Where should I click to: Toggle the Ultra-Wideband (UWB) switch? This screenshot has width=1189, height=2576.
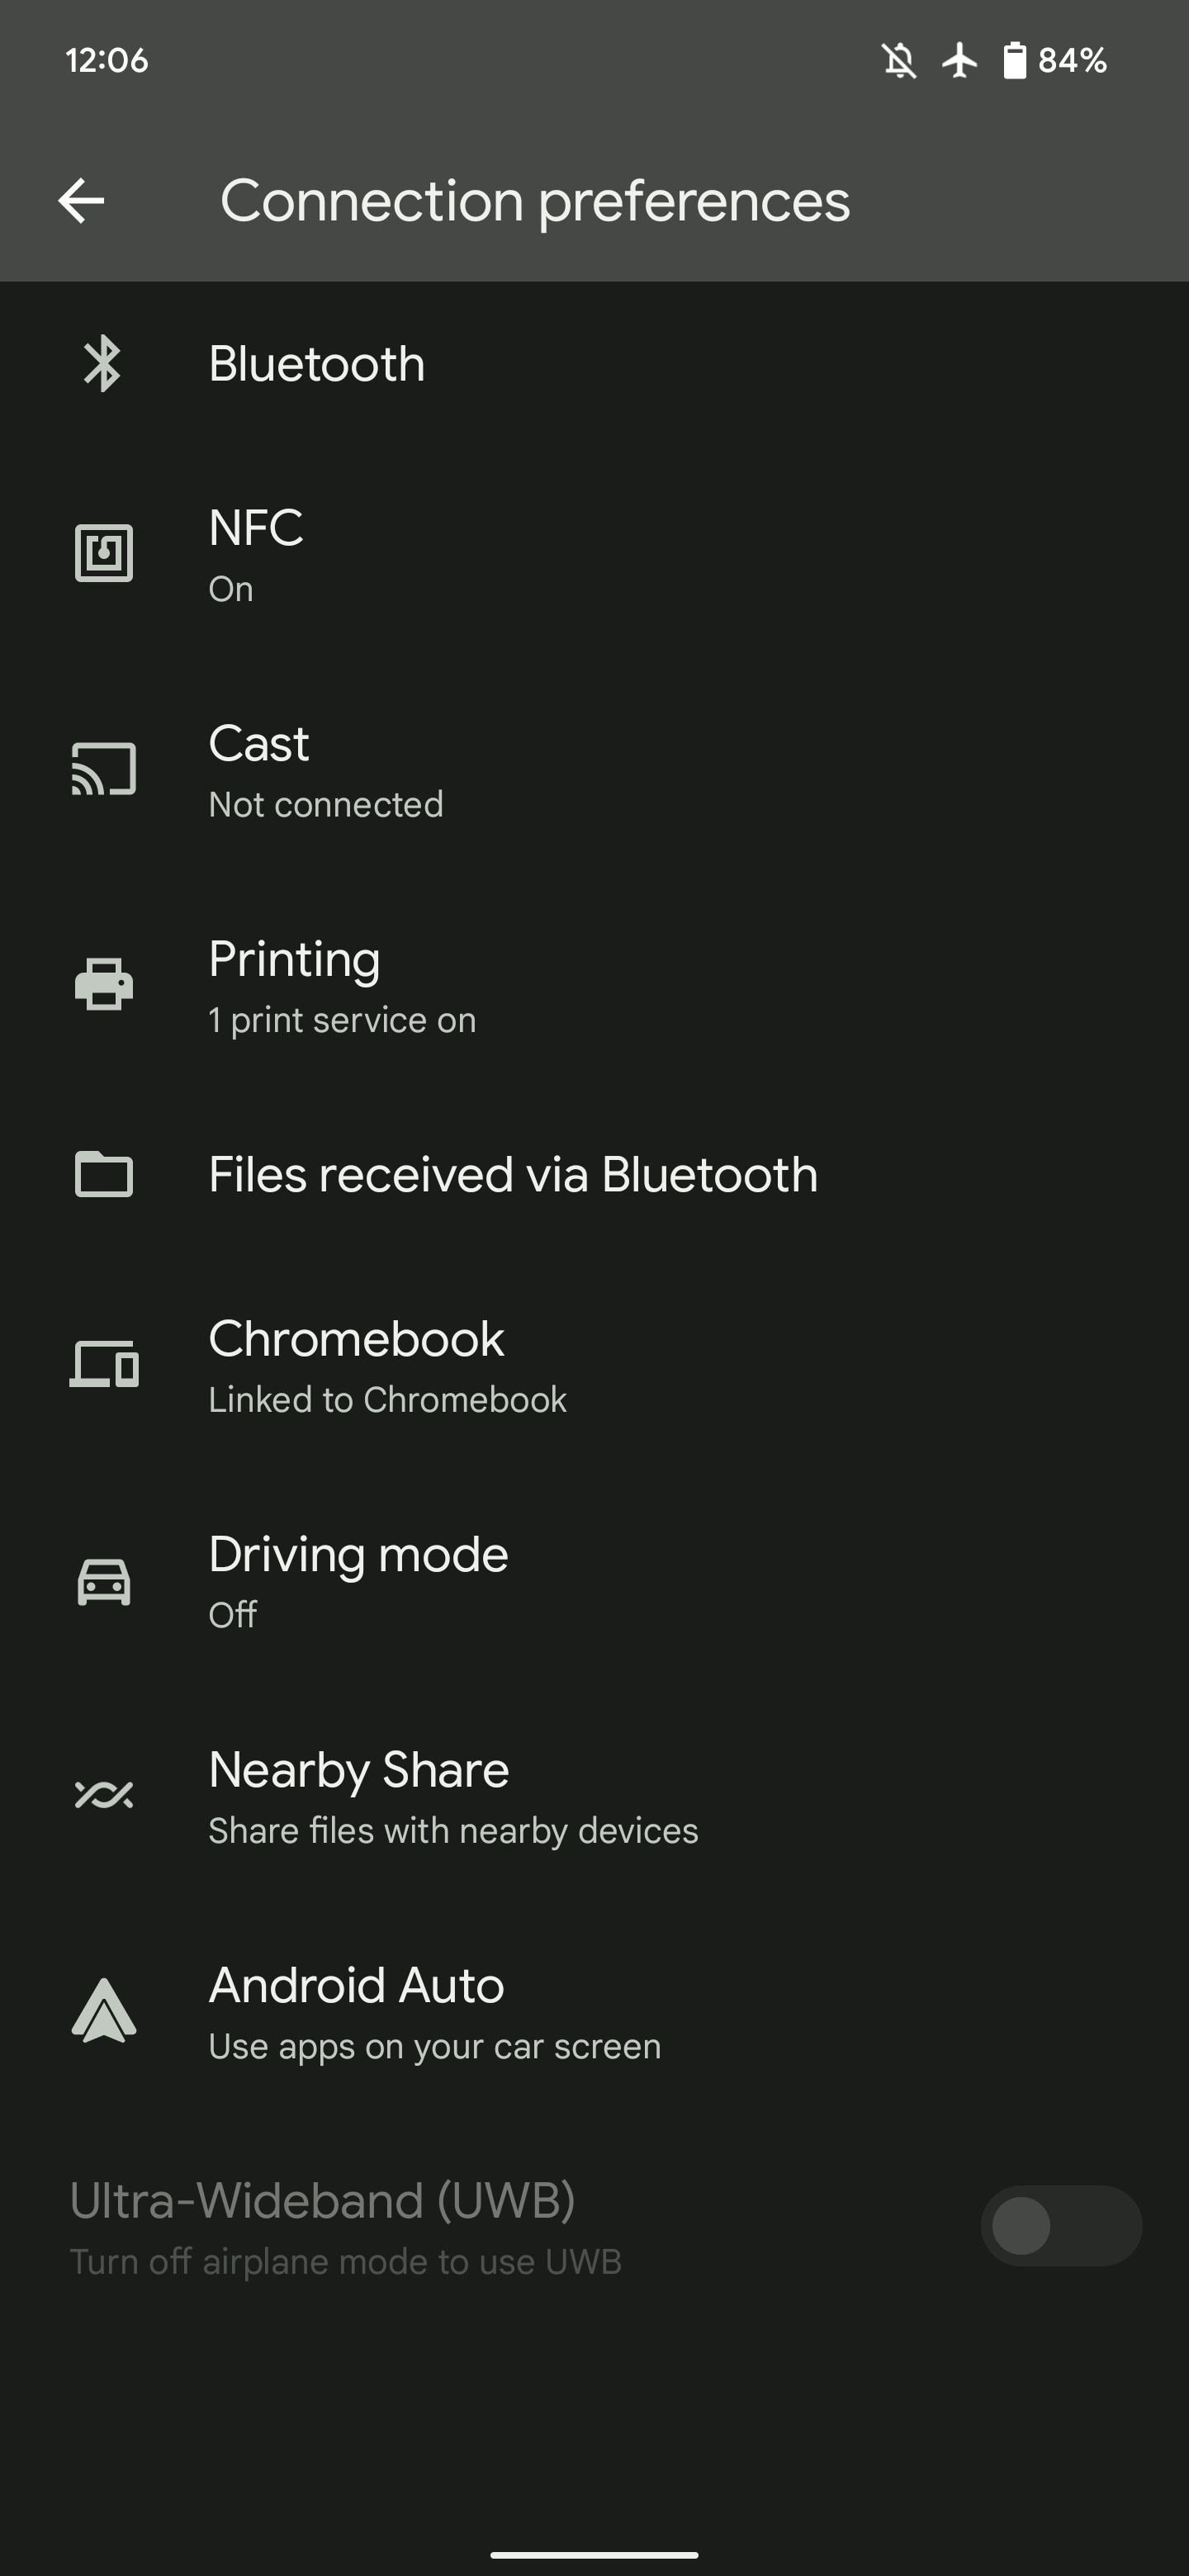click(x=1060, y=2226)
